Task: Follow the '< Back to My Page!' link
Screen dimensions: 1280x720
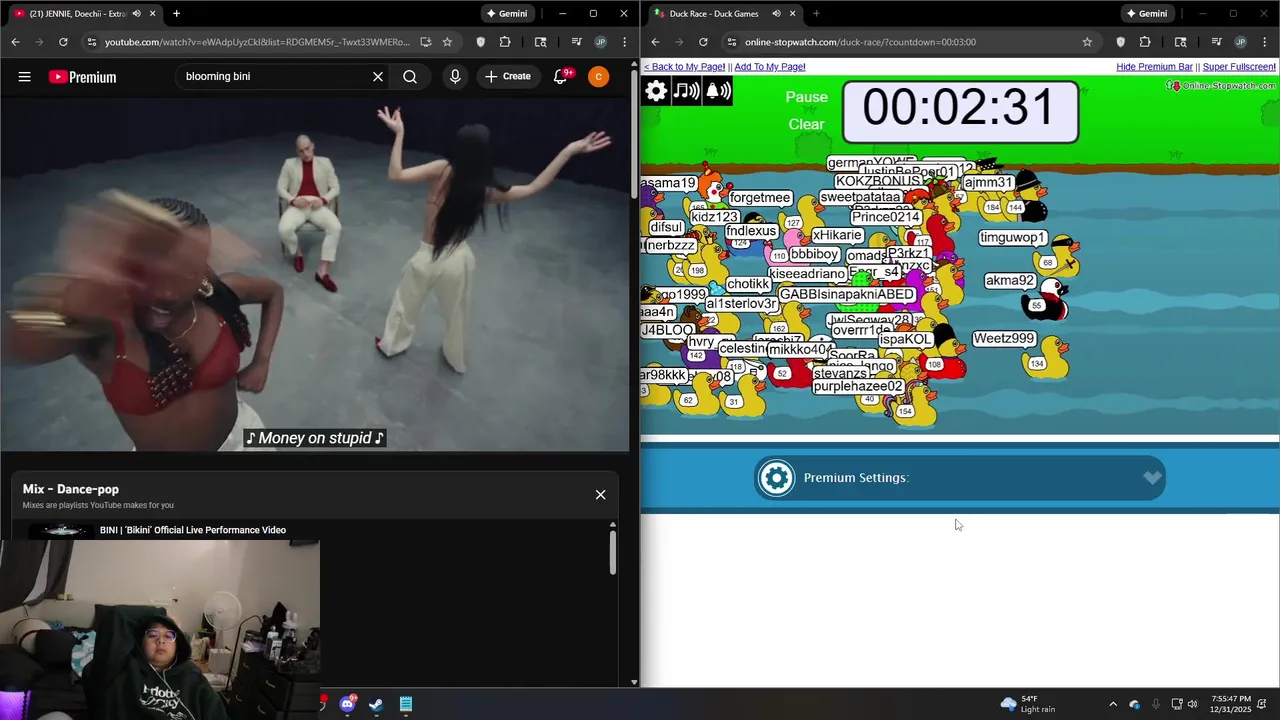Action: (x=684, y=67)
